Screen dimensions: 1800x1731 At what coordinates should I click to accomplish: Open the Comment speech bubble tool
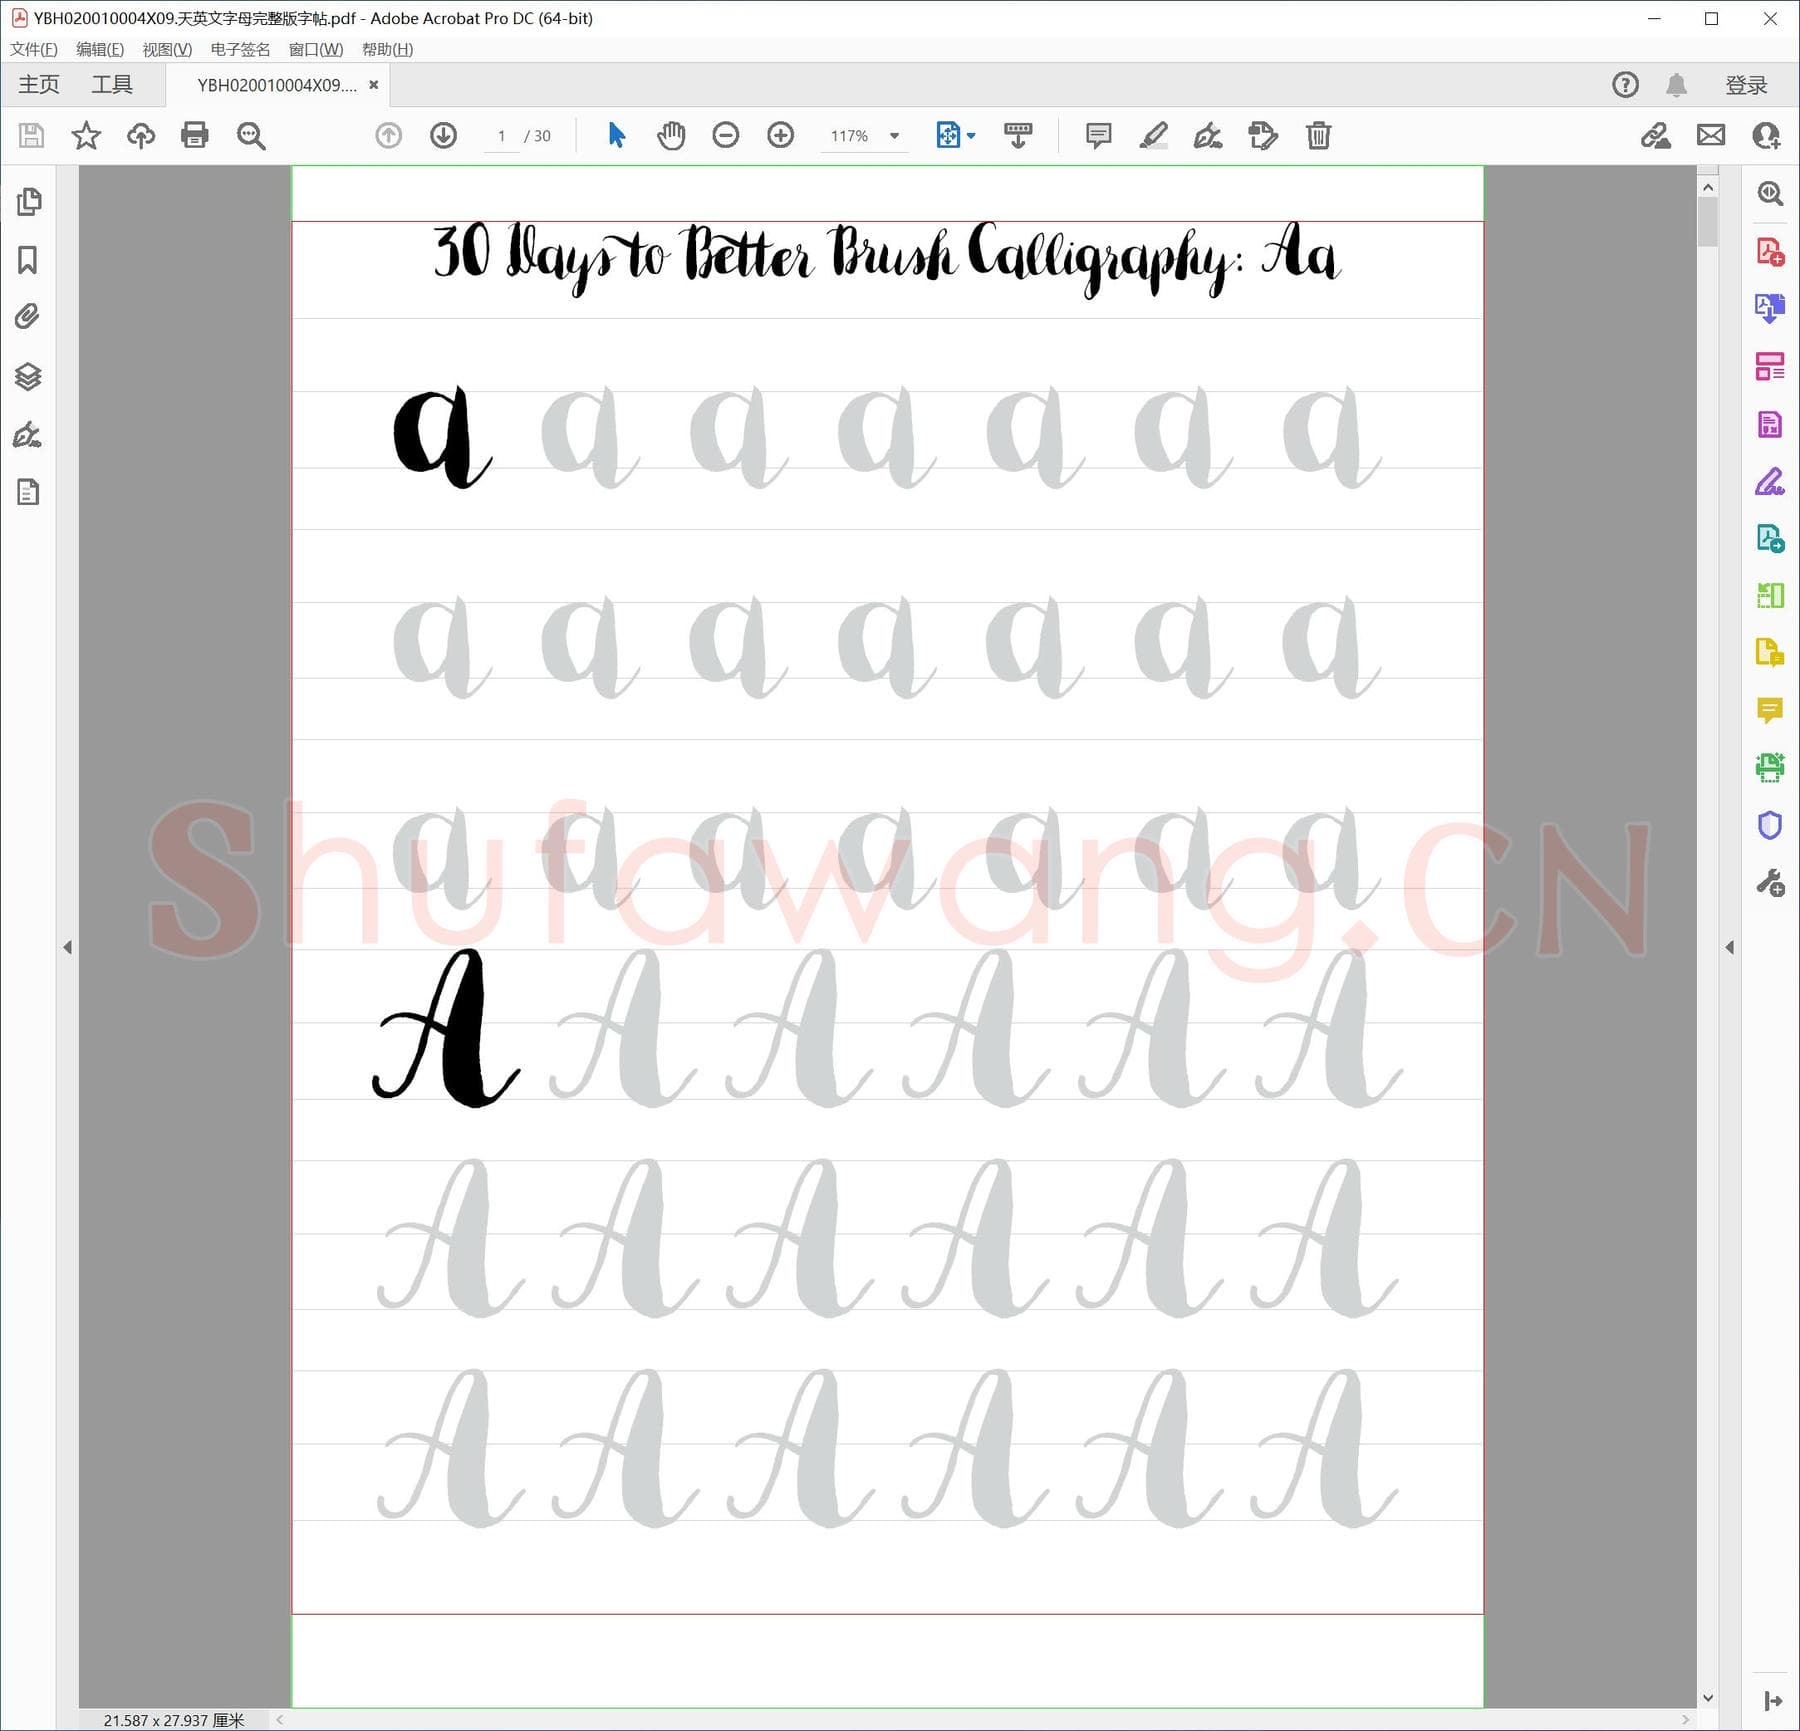point(1770,711)
